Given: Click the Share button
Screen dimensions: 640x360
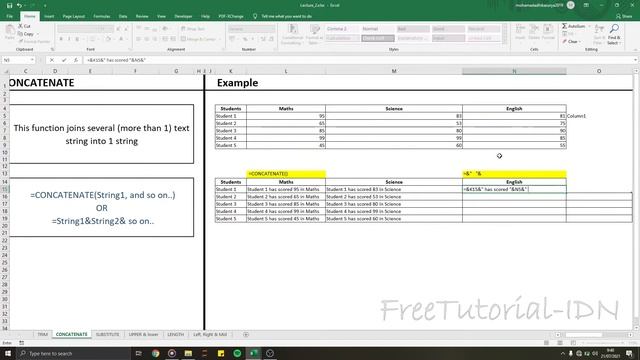Looking at the screenshot, I should tap(624, 16).
